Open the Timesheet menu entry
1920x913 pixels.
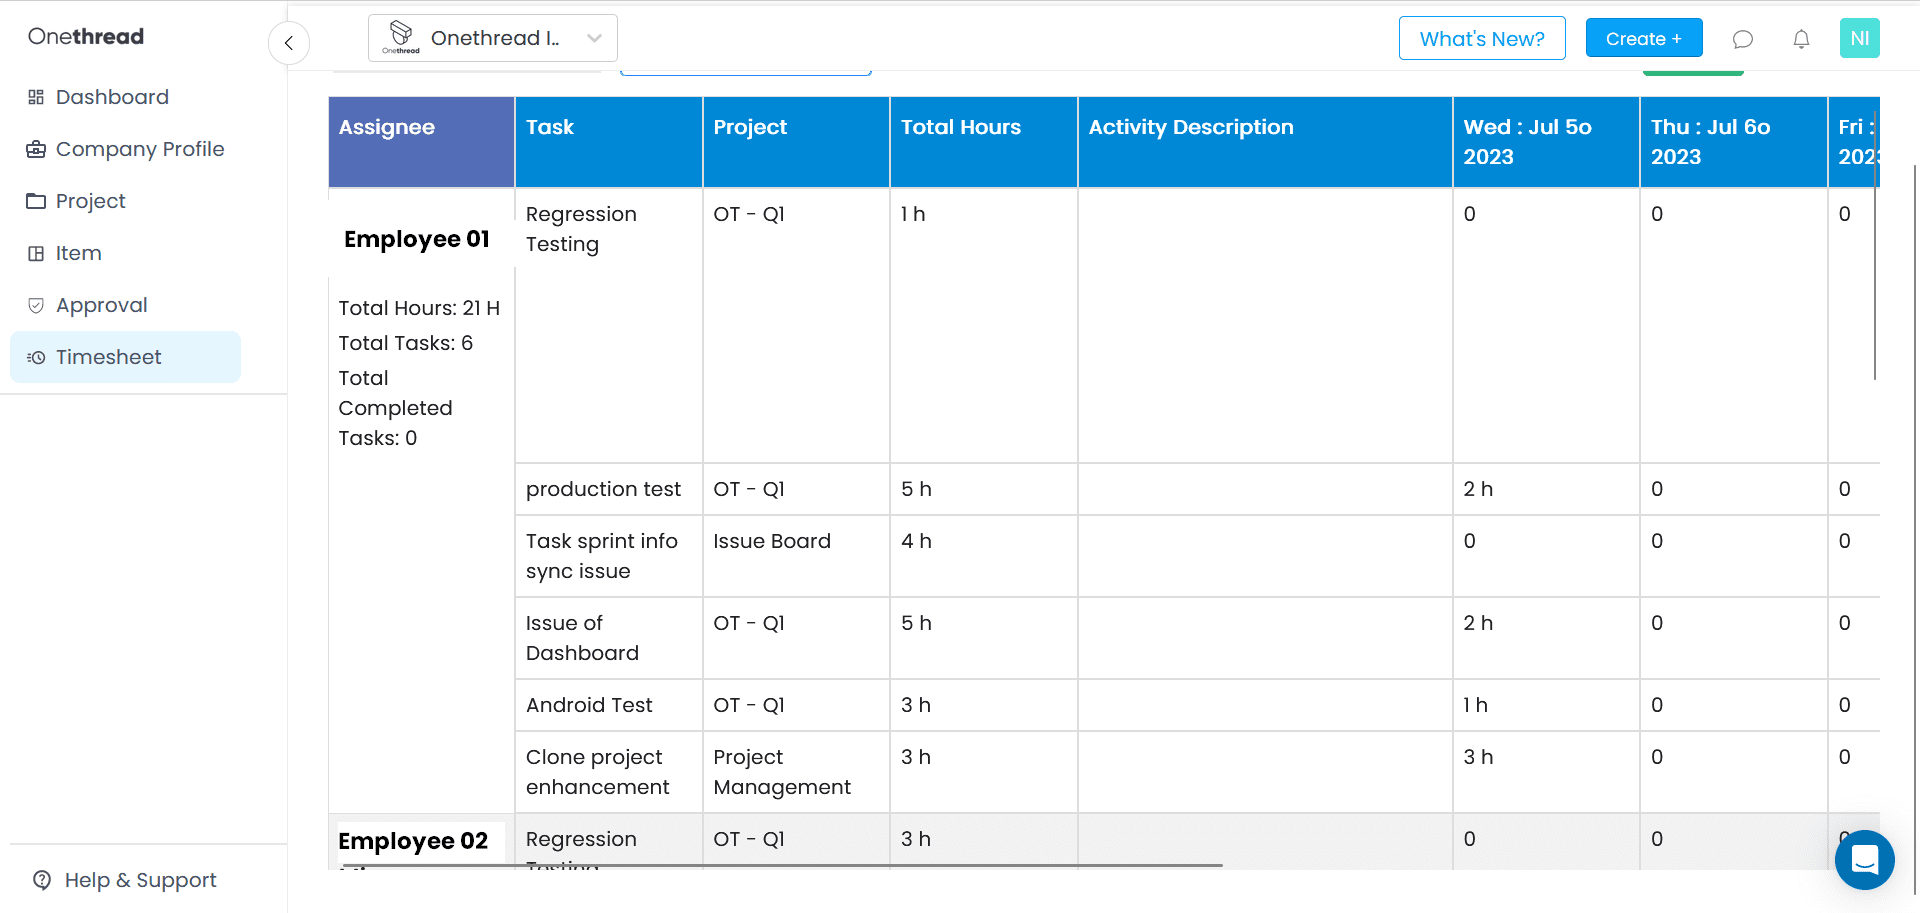click(x=108, y=357)
